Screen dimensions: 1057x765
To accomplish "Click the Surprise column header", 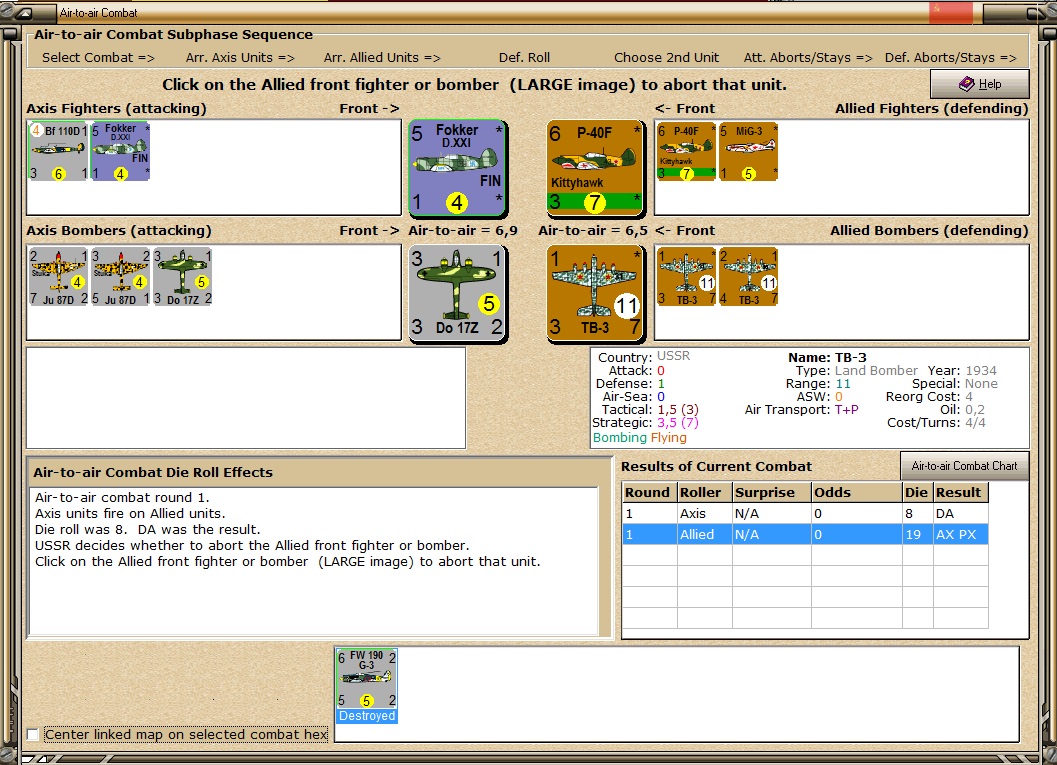I will pos(772,493).
